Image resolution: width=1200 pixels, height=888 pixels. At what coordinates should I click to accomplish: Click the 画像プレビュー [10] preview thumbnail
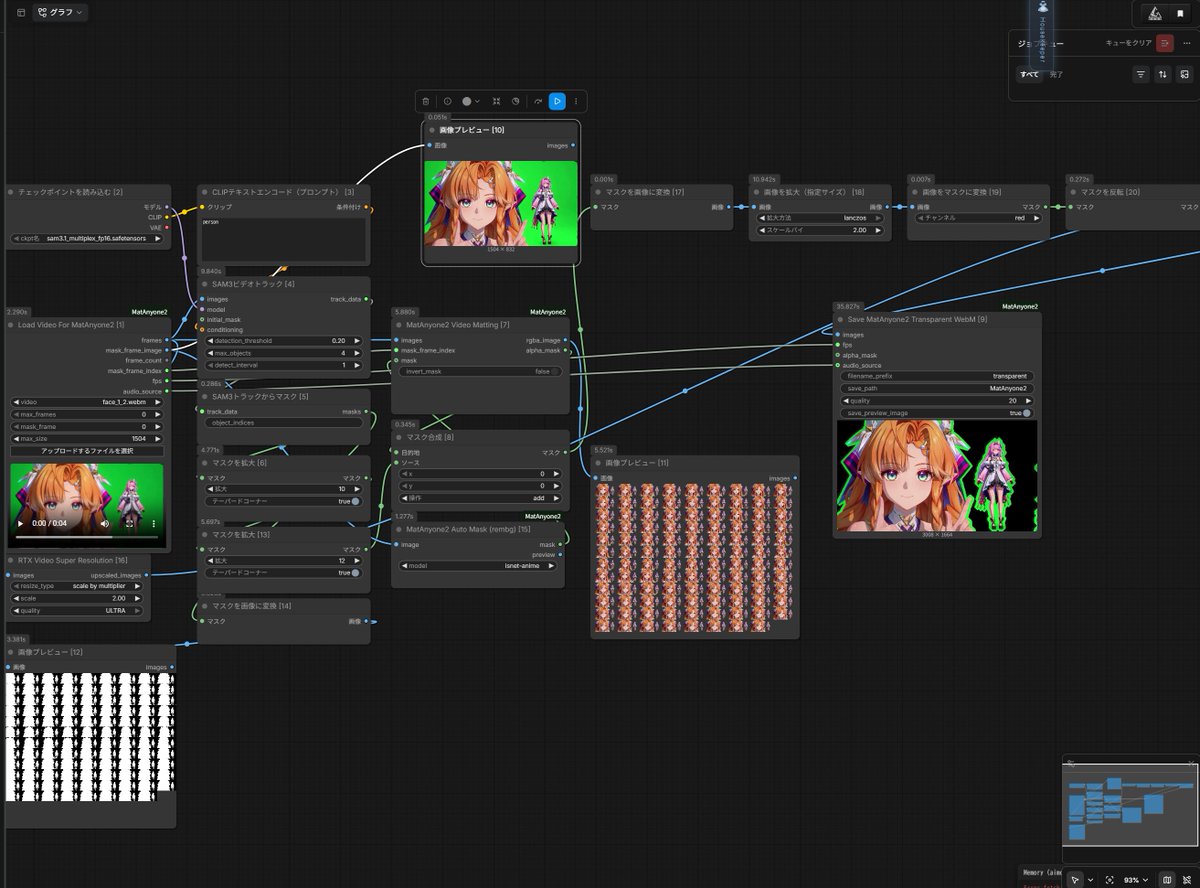coord(501,204)
